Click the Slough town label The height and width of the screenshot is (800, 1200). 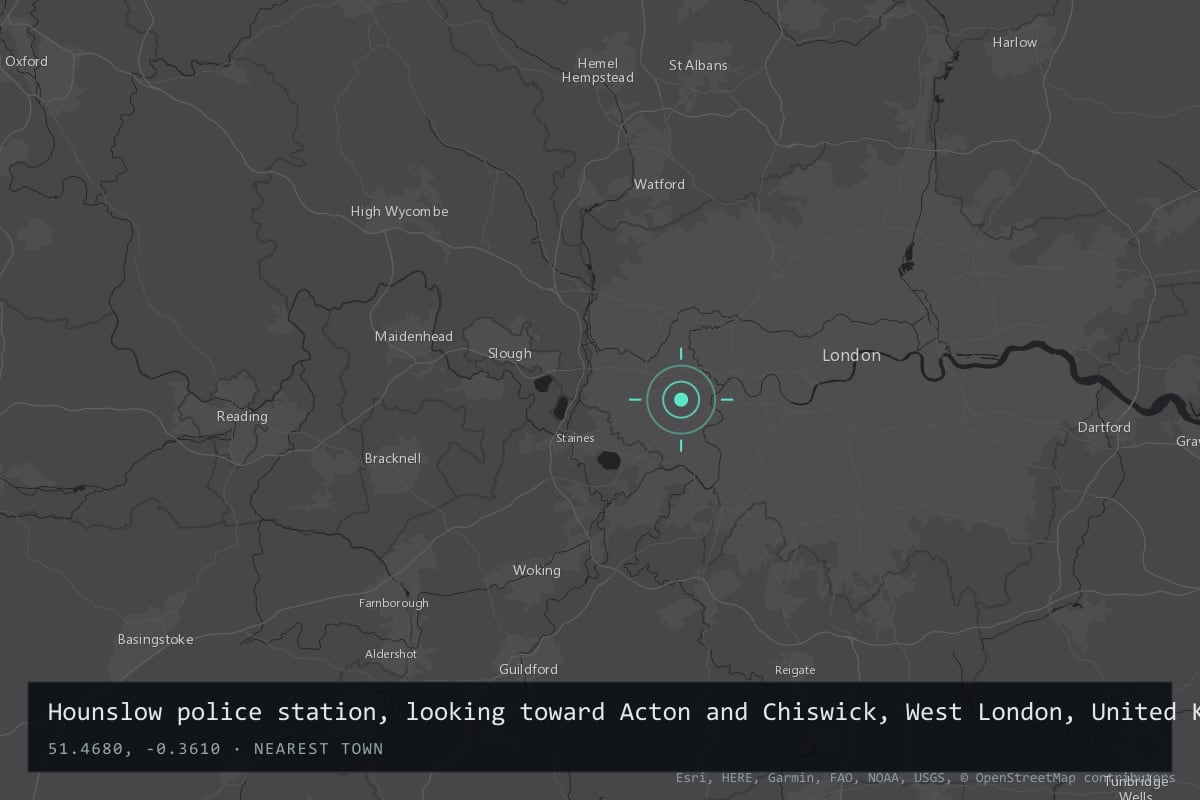coord(509,353)
